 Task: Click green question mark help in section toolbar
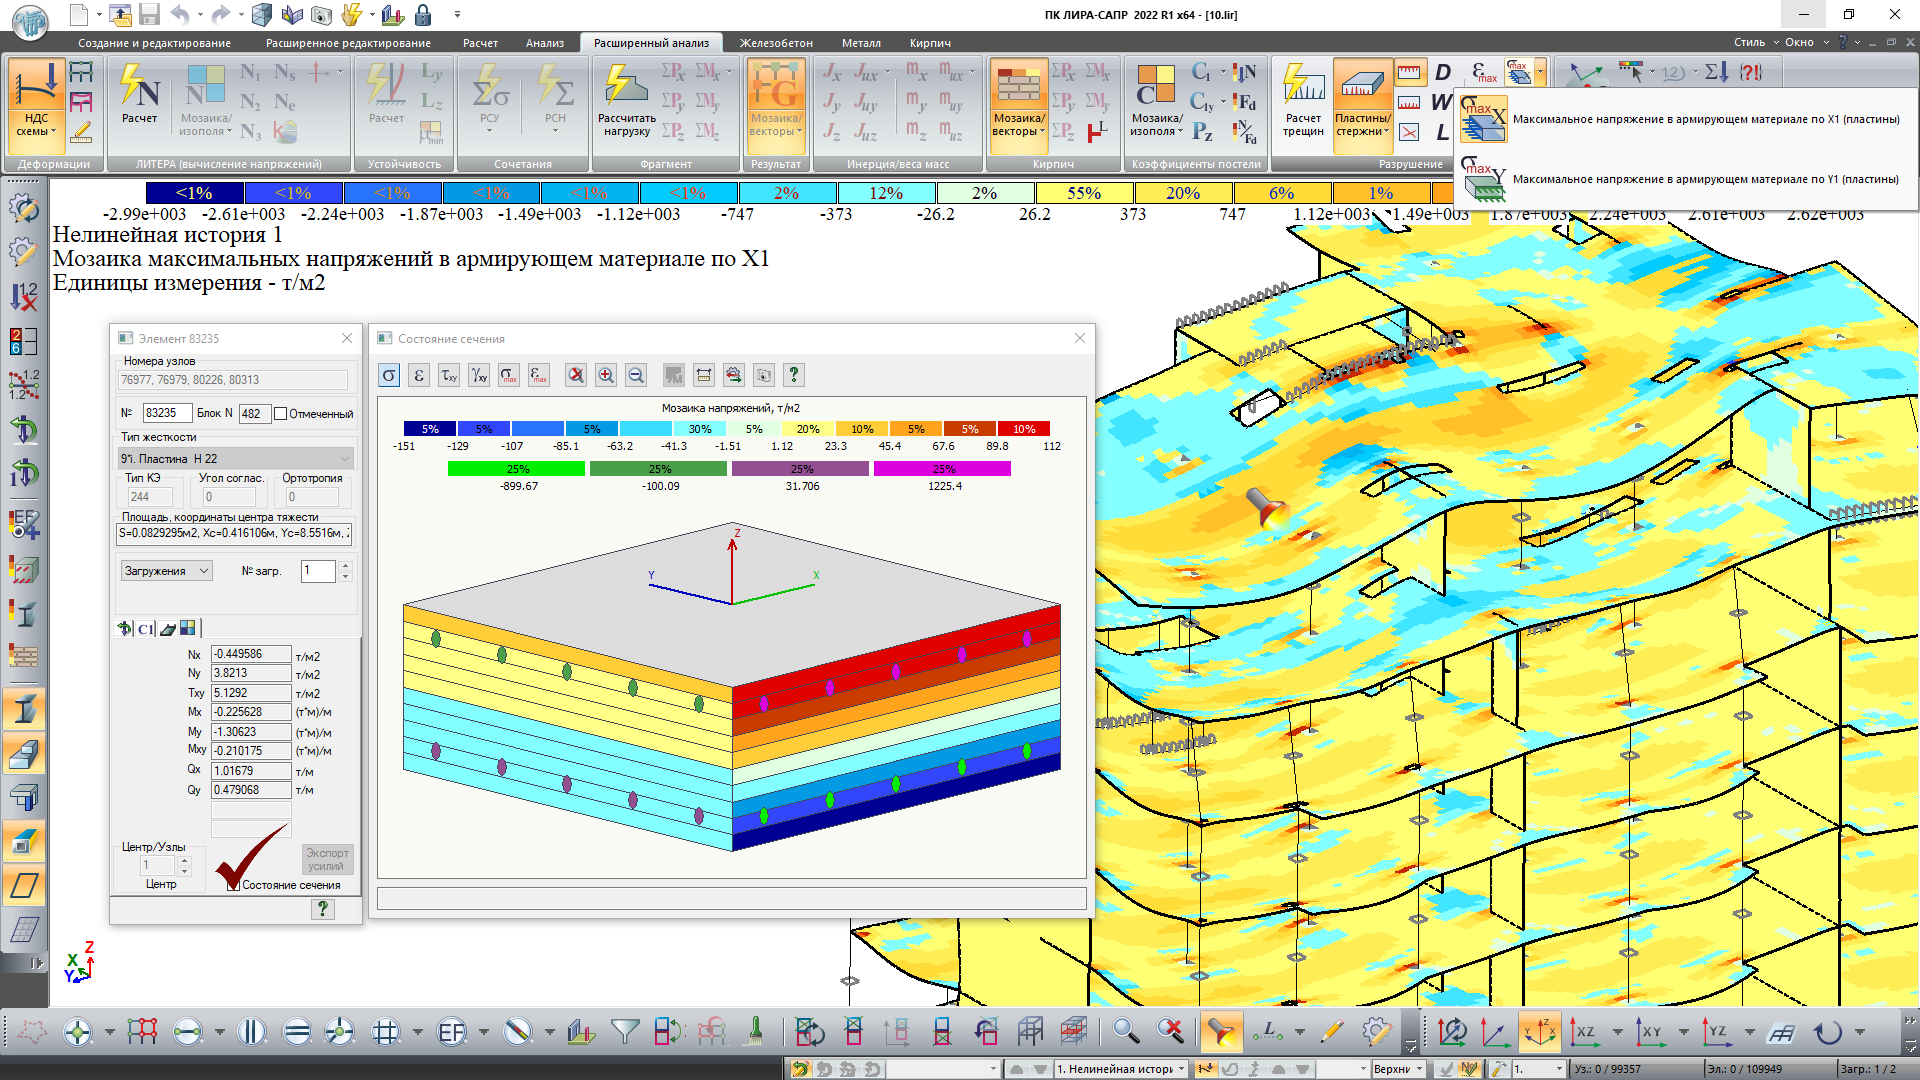point(794,375)
